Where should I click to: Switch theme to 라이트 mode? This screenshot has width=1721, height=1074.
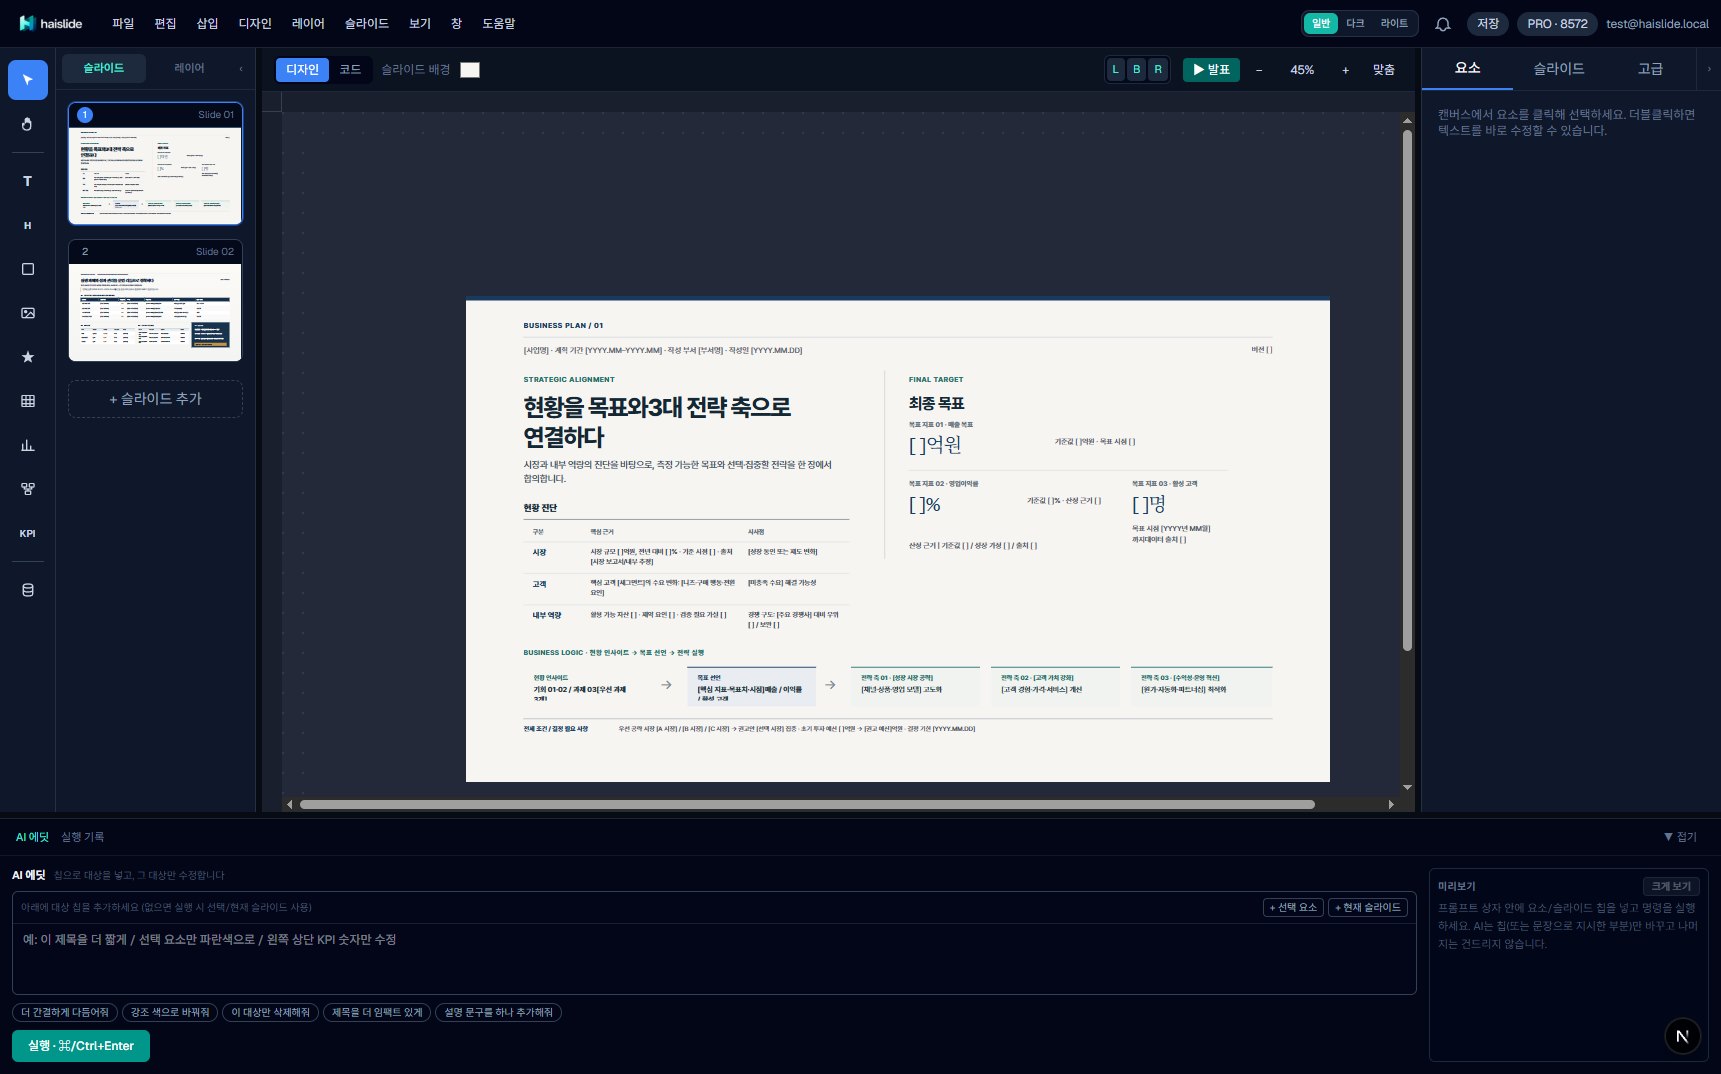[x=1394, y=23]
